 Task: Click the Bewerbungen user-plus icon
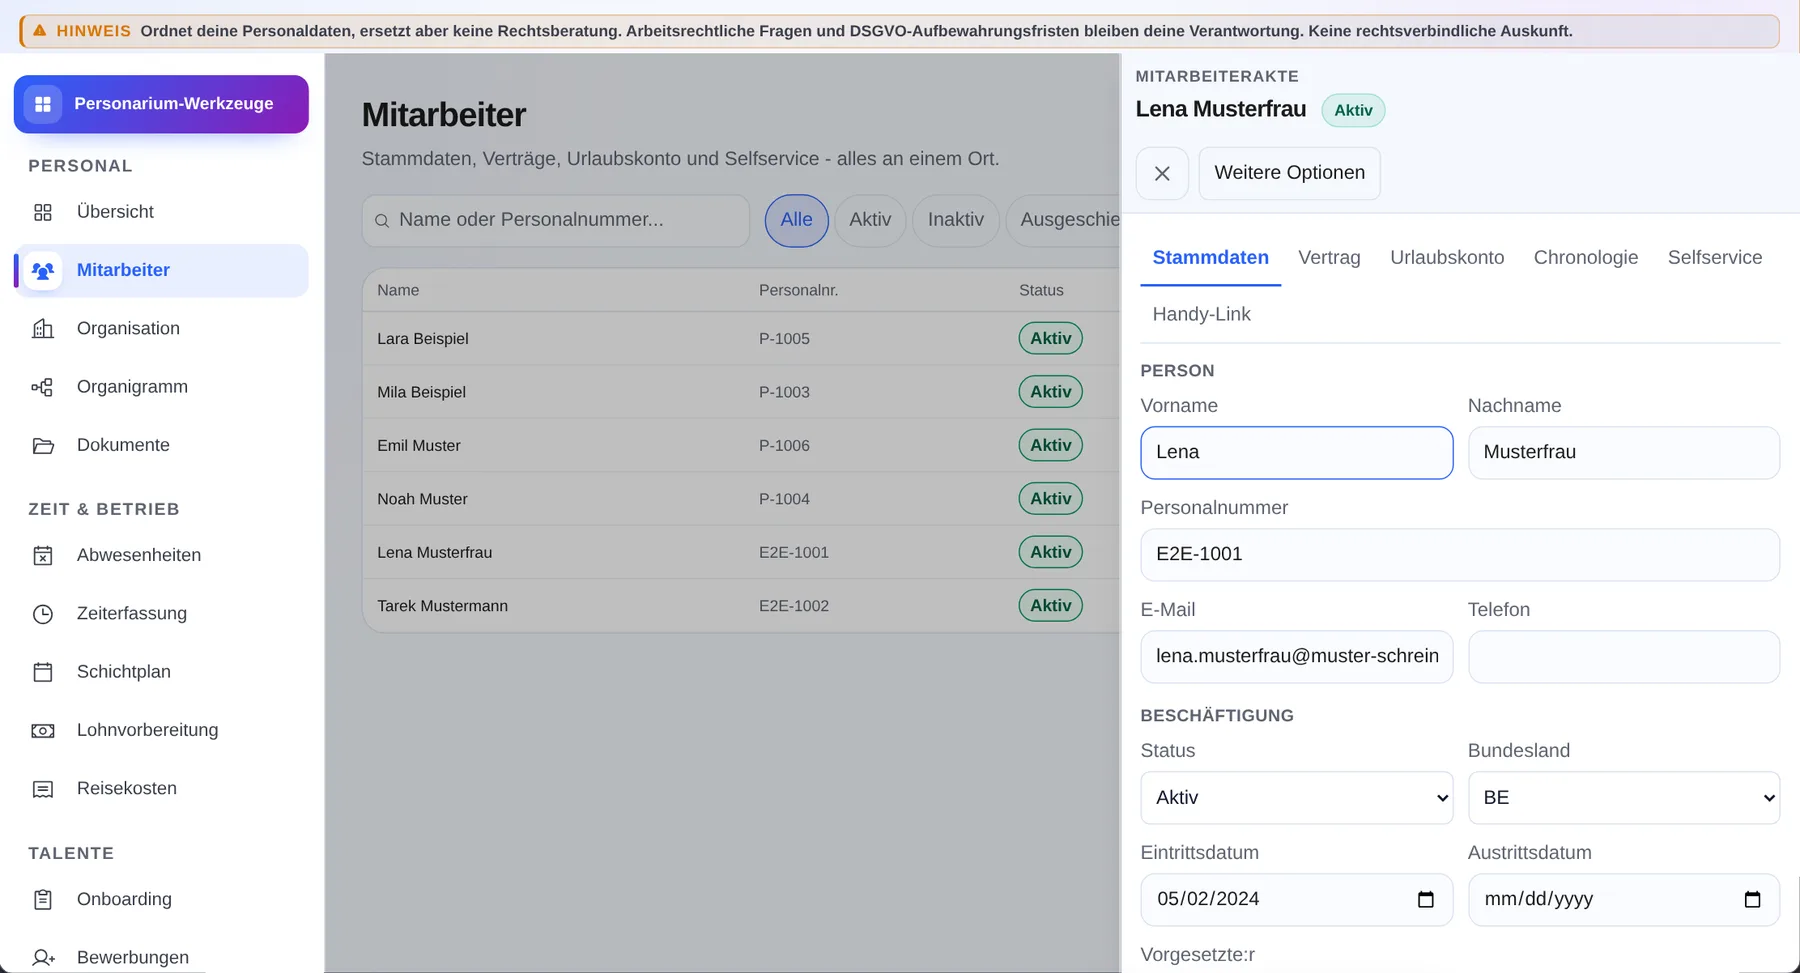coord(43,957)
